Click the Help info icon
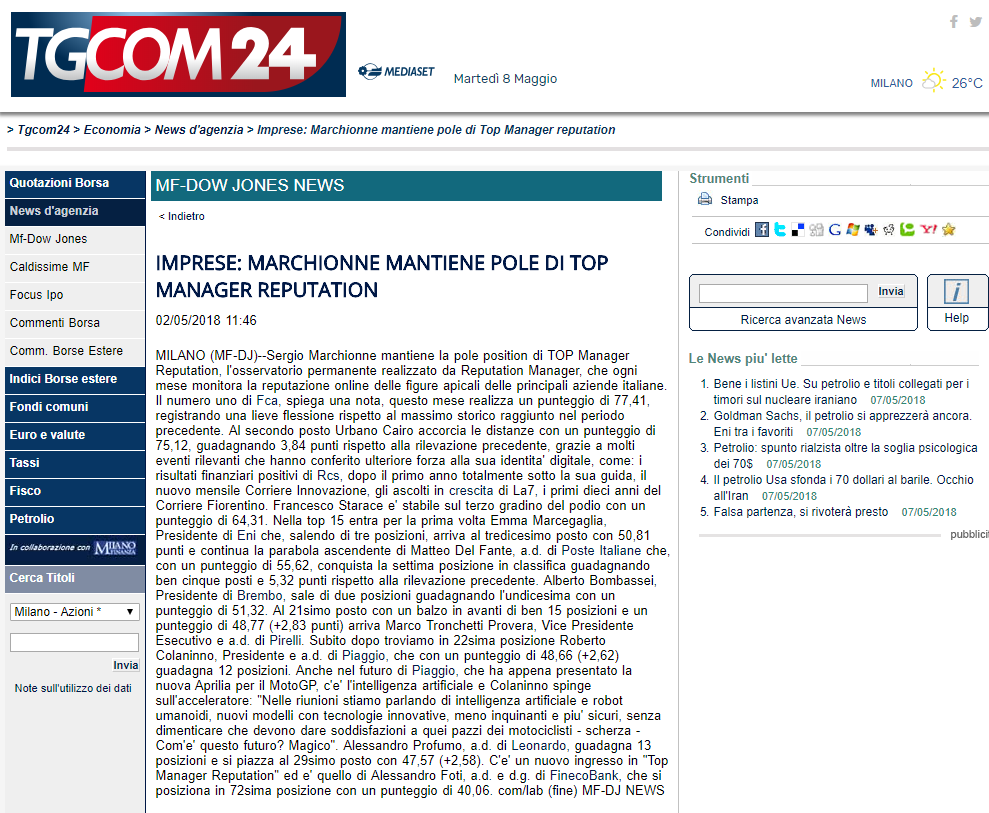989x813 pixels. click(956, 292)
